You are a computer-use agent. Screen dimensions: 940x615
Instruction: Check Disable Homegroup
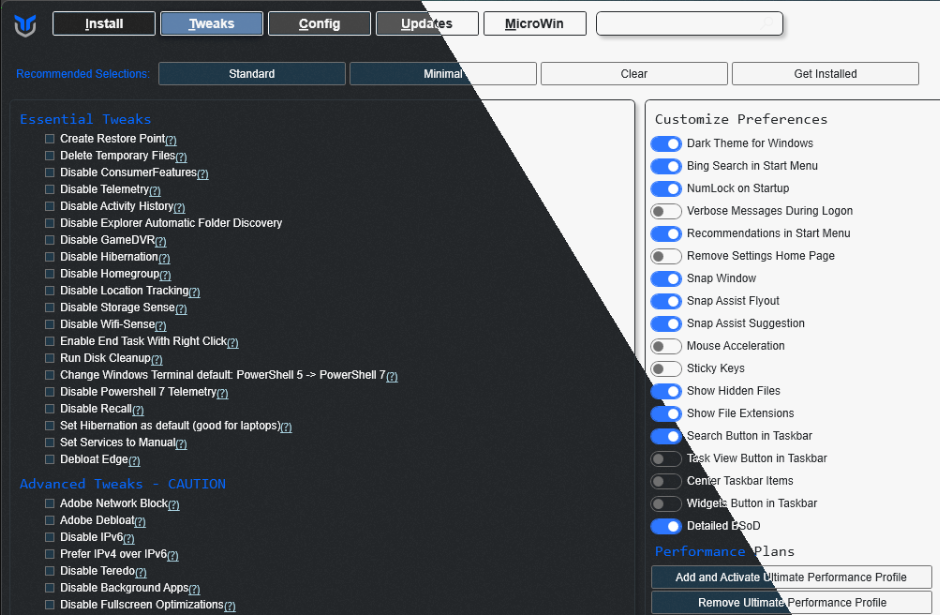click(50, 273)
